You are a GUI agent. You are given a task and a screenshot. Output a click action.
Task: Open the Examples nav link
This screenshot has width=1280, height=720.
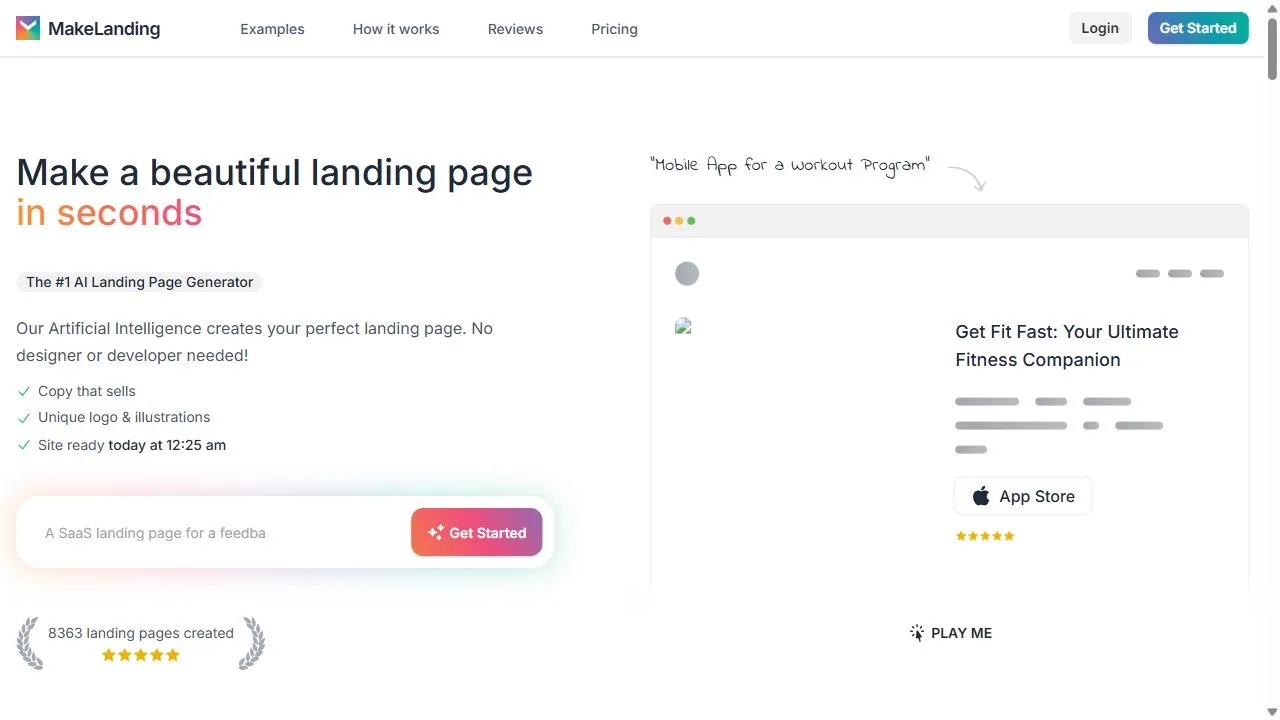272,29
